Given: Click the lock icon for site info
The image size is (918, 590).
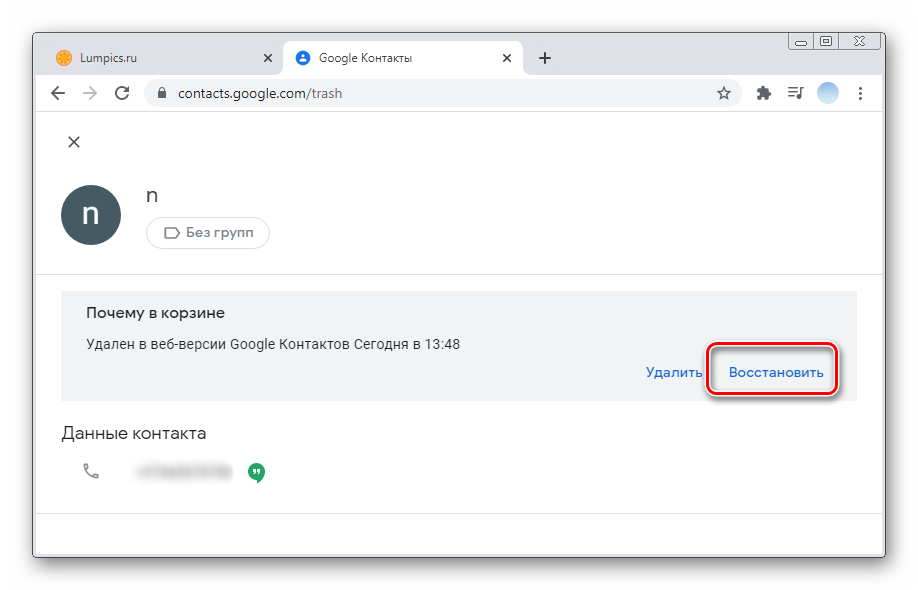Looking at the screenshot, I should pyautogui.click(x=162, y=93).
